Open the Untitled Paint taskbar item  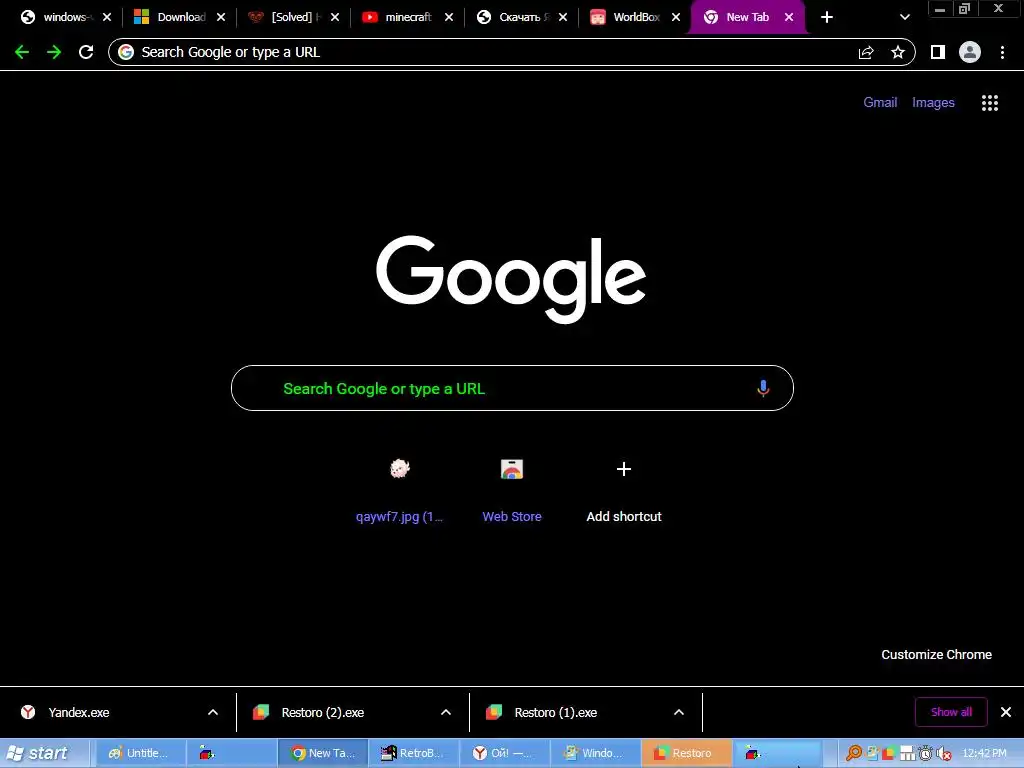141,753
